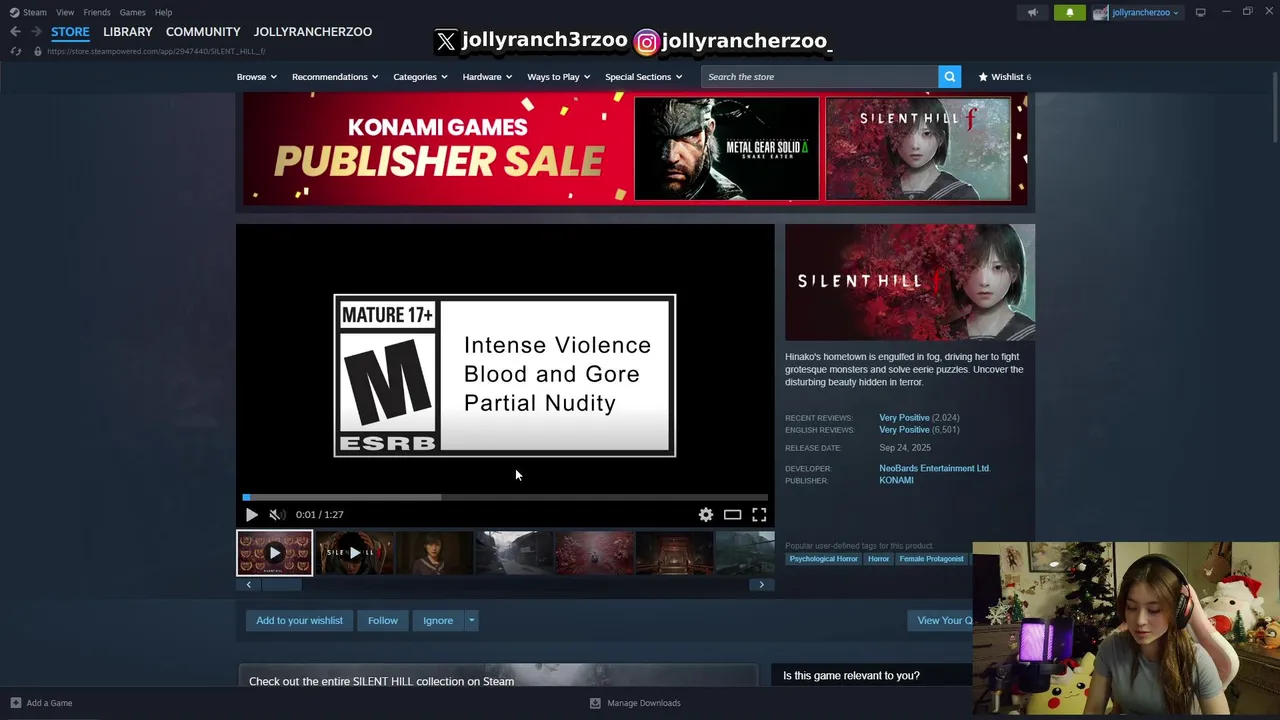The width and height of the screenshot is (1280, 720).
Task: Unmute the trailer audio
Action: (x=276, y=514)
